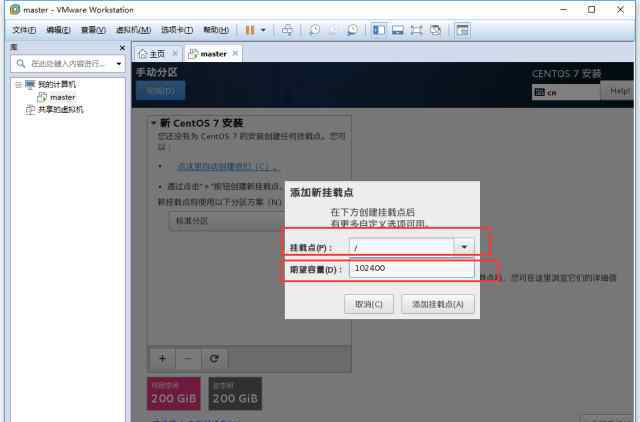Click the cn keyboard layout indicator
The width and height of the screenshot is (640, 422).
click(566, 92)
